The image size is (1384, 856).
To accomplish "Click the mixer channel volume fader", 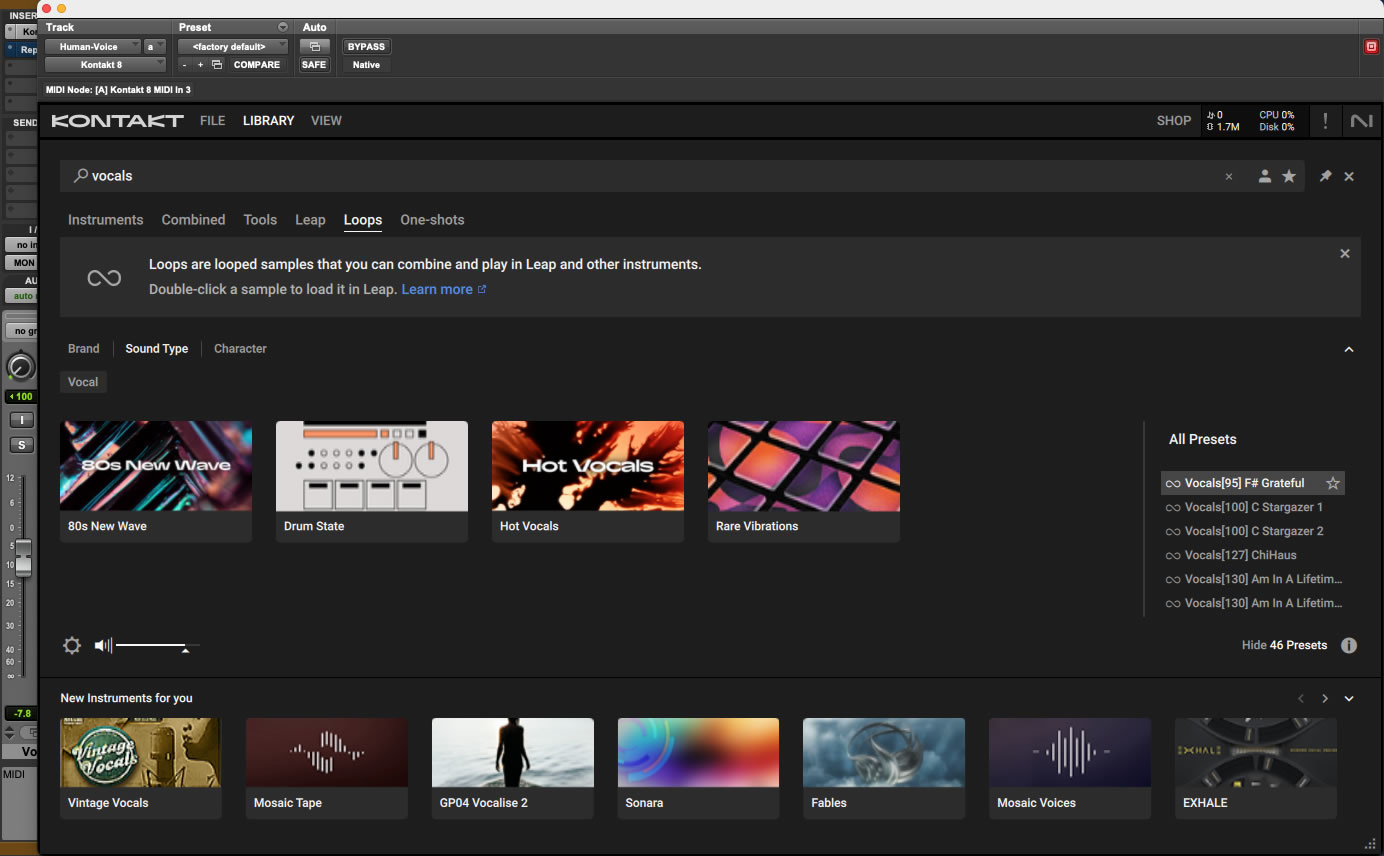I will click(x=22, y=557).
